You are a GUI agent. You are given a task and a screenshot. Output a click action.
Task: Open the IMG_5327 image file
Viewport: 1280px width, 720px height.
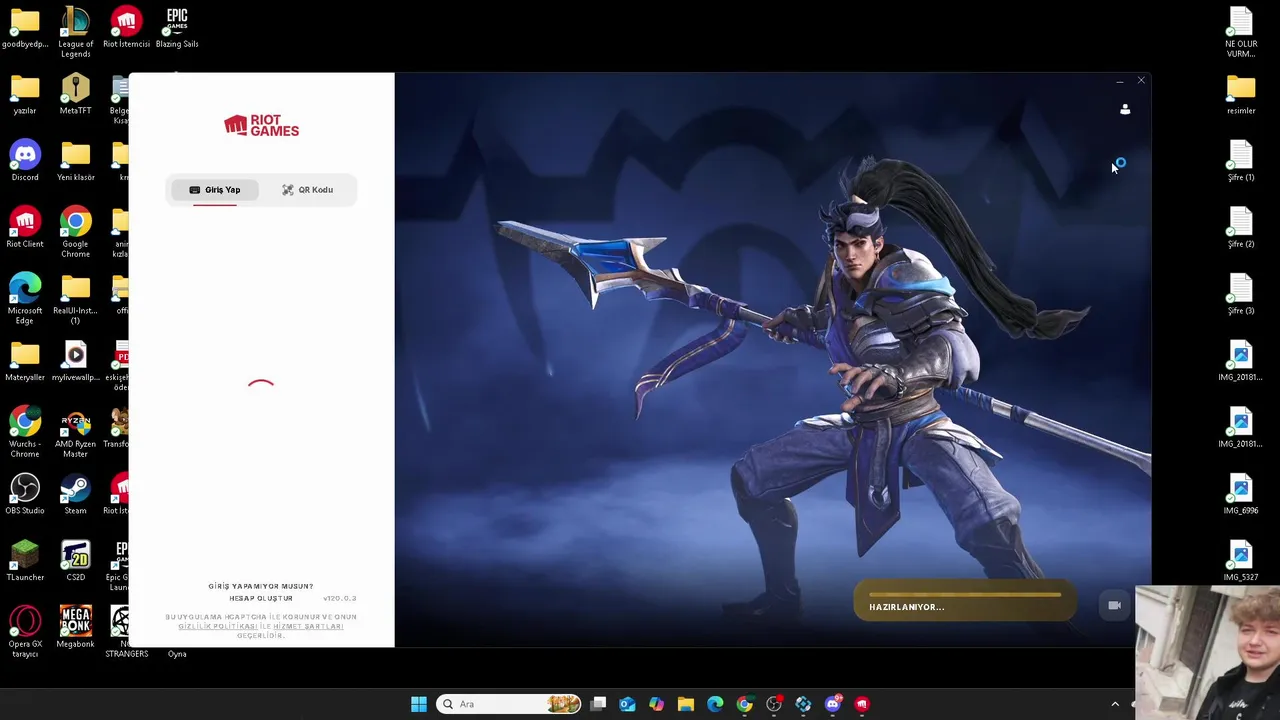(1241, 560)
